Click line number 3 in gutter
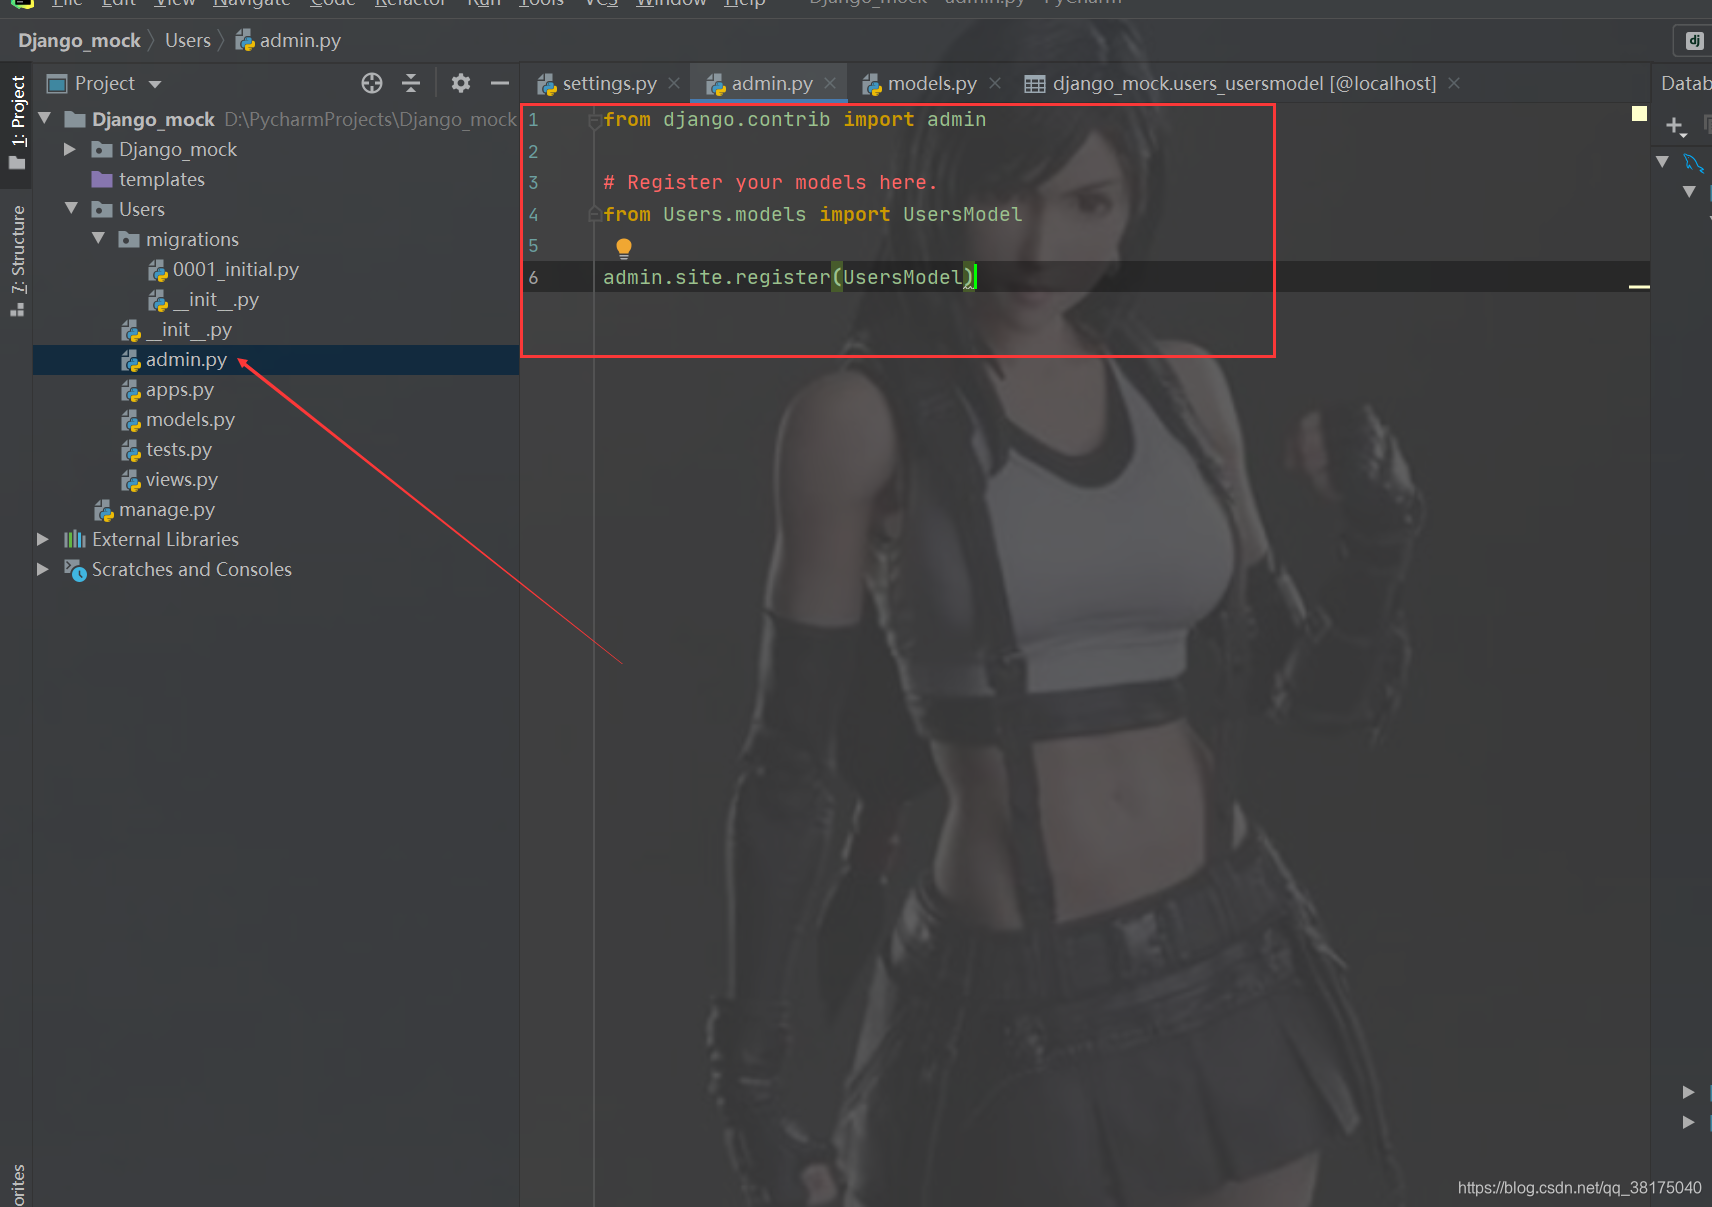The image size is (1712, 1207). pyautogui.click(x=533, y=183)
